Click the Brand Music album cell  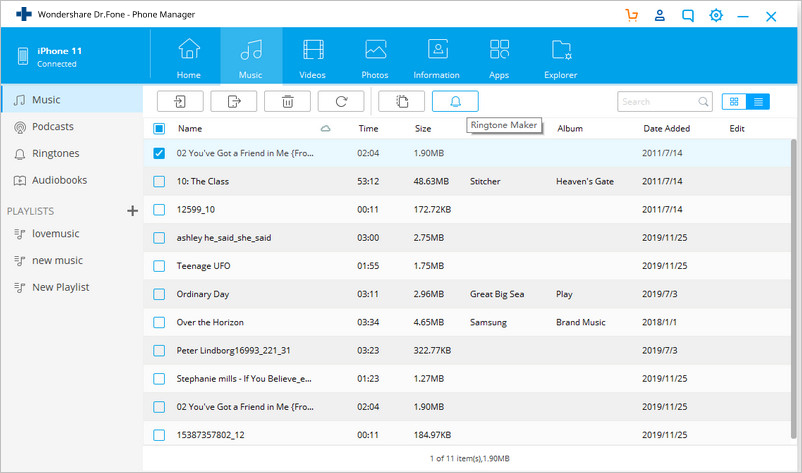581,322
